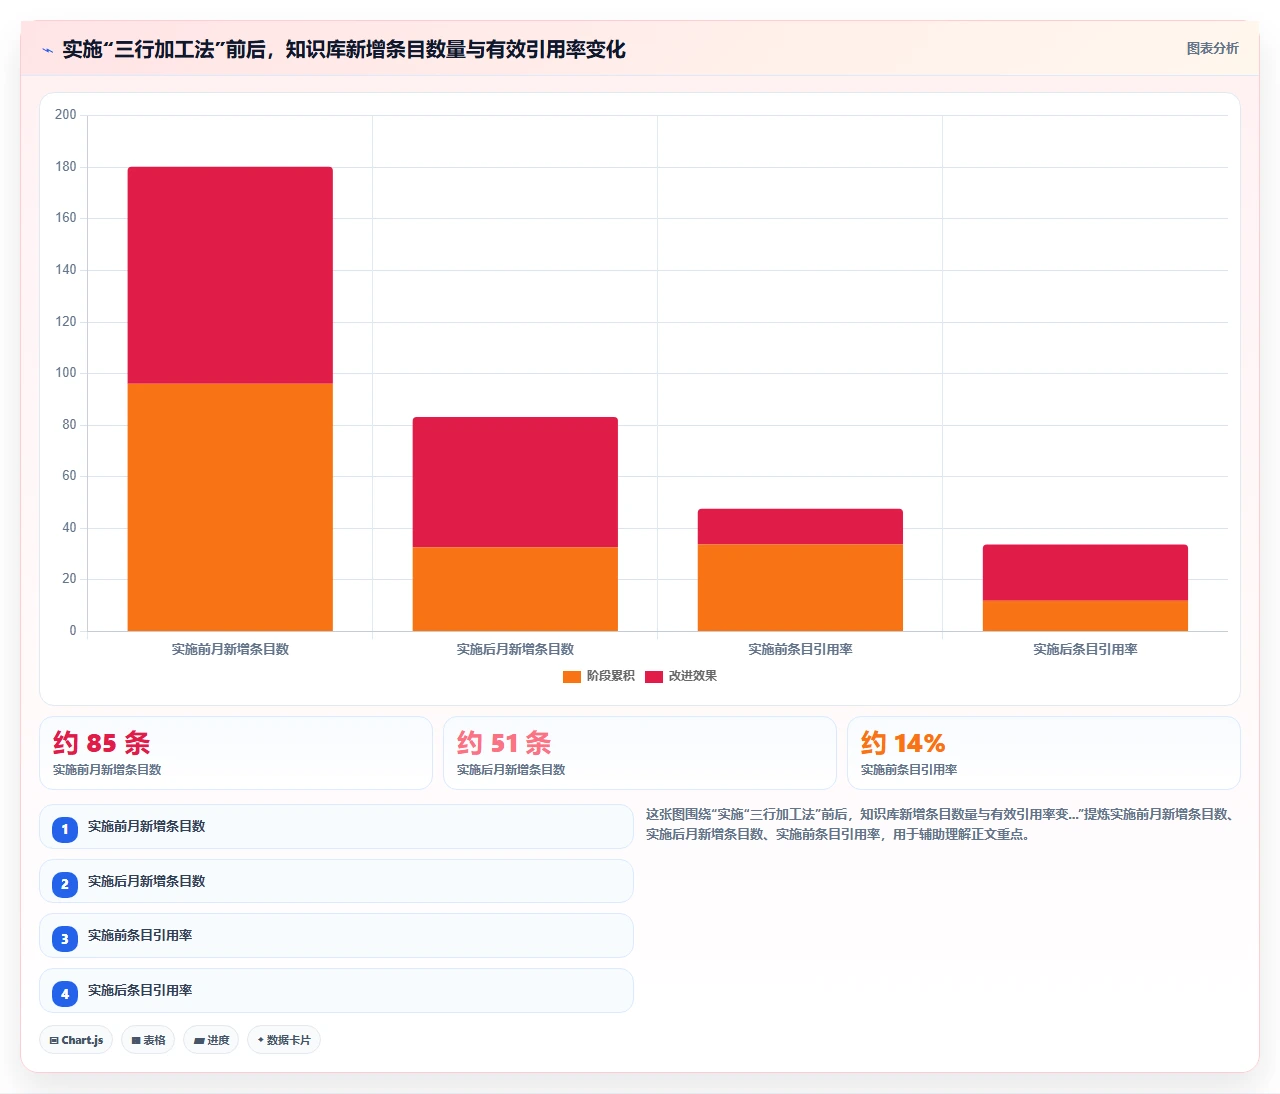Click red segment of 实施前月新增条目数 bar
1280x1094 pixels.
pyautogui.click(x=230, y=275)
